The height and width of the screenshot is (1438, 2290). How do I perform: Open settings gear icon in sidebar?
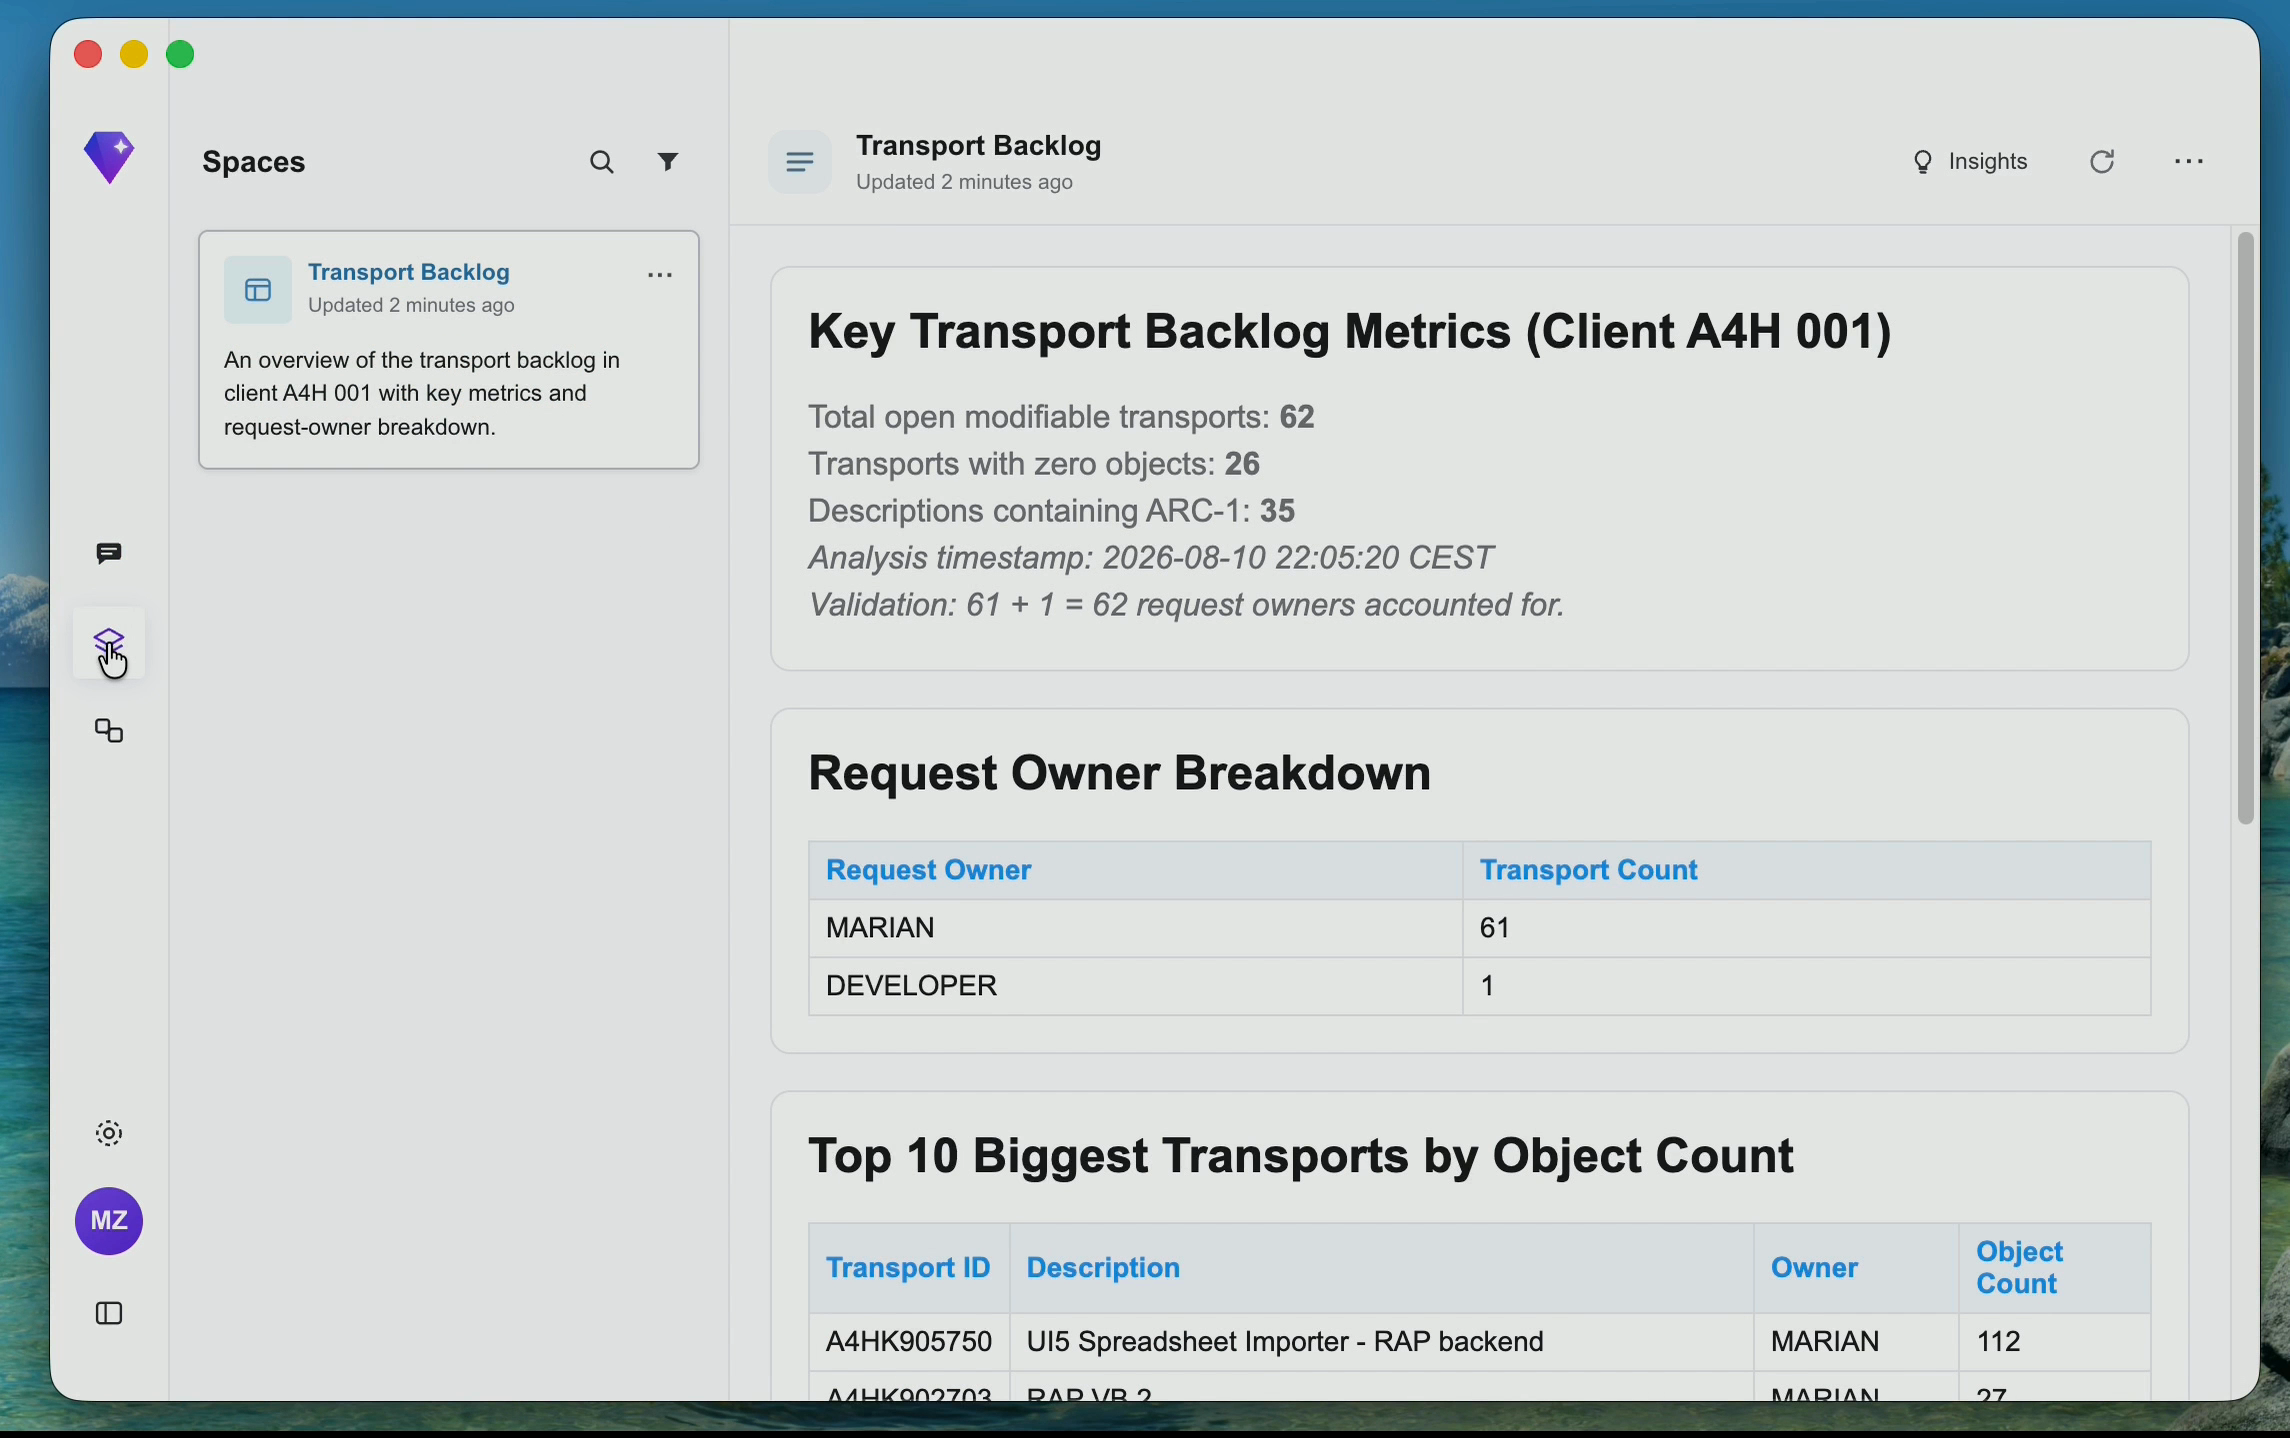pos(109,1134)
